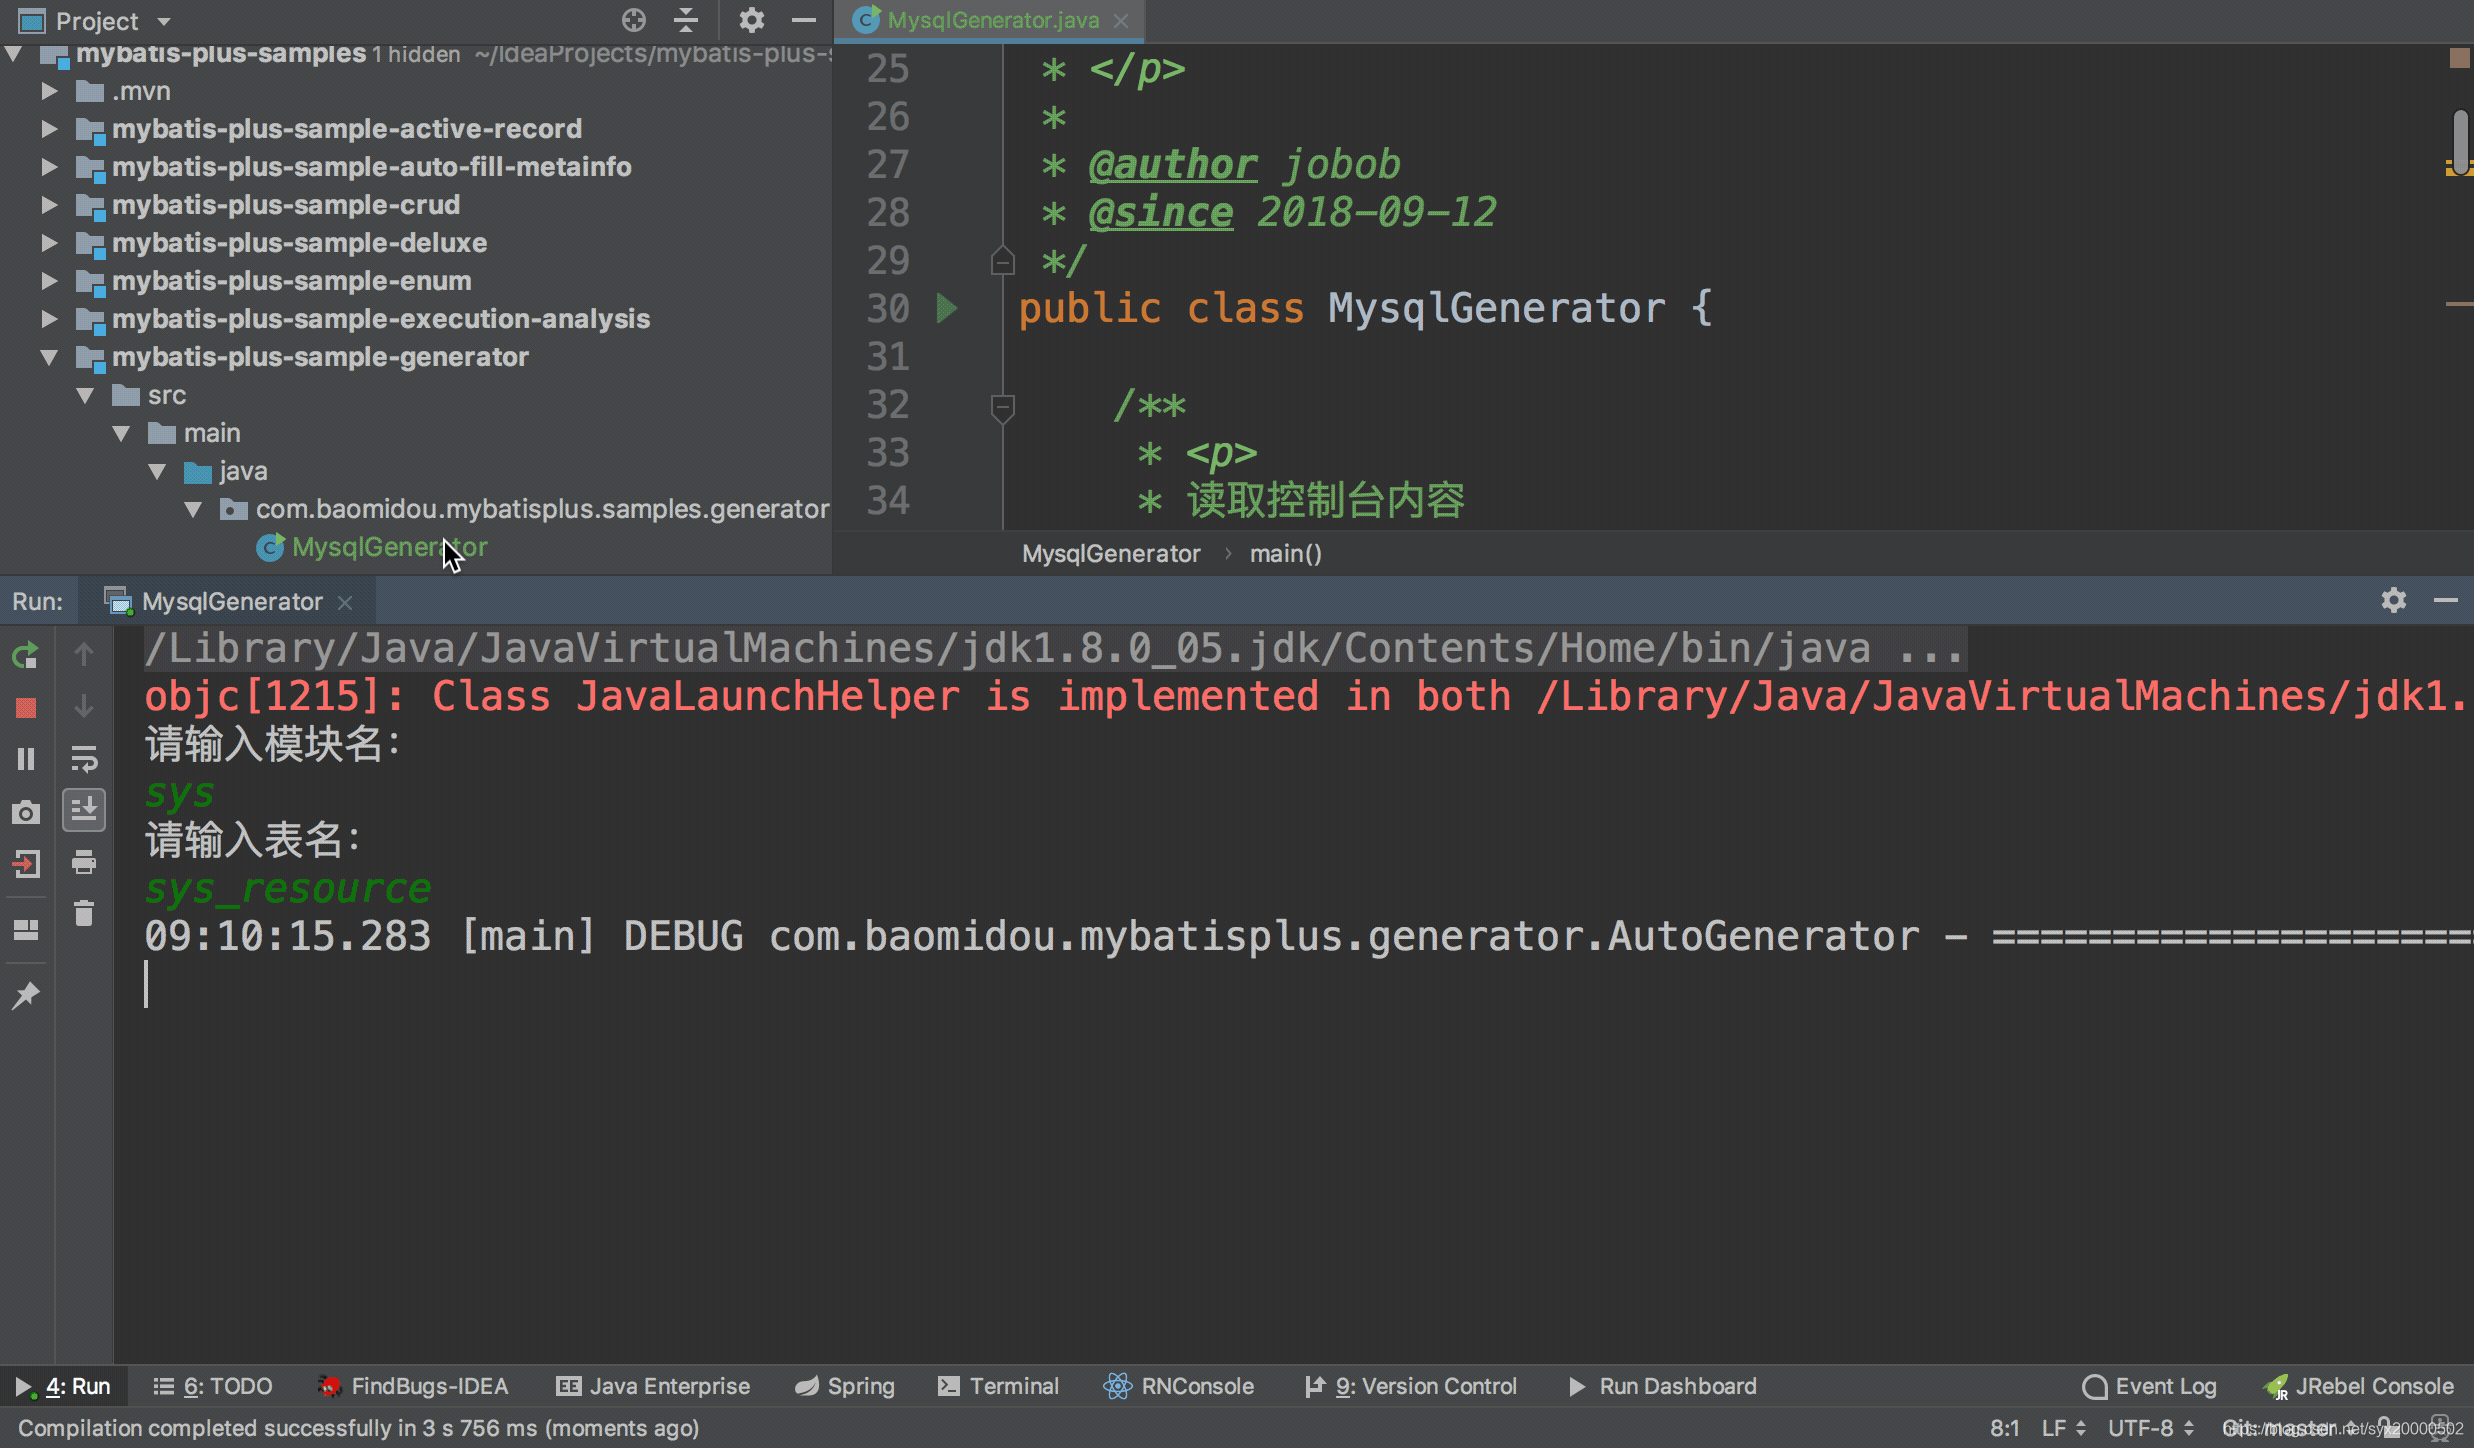Open Project panel settings gear
Screen dimensions: 2474x1448
(x=751, y=20)
